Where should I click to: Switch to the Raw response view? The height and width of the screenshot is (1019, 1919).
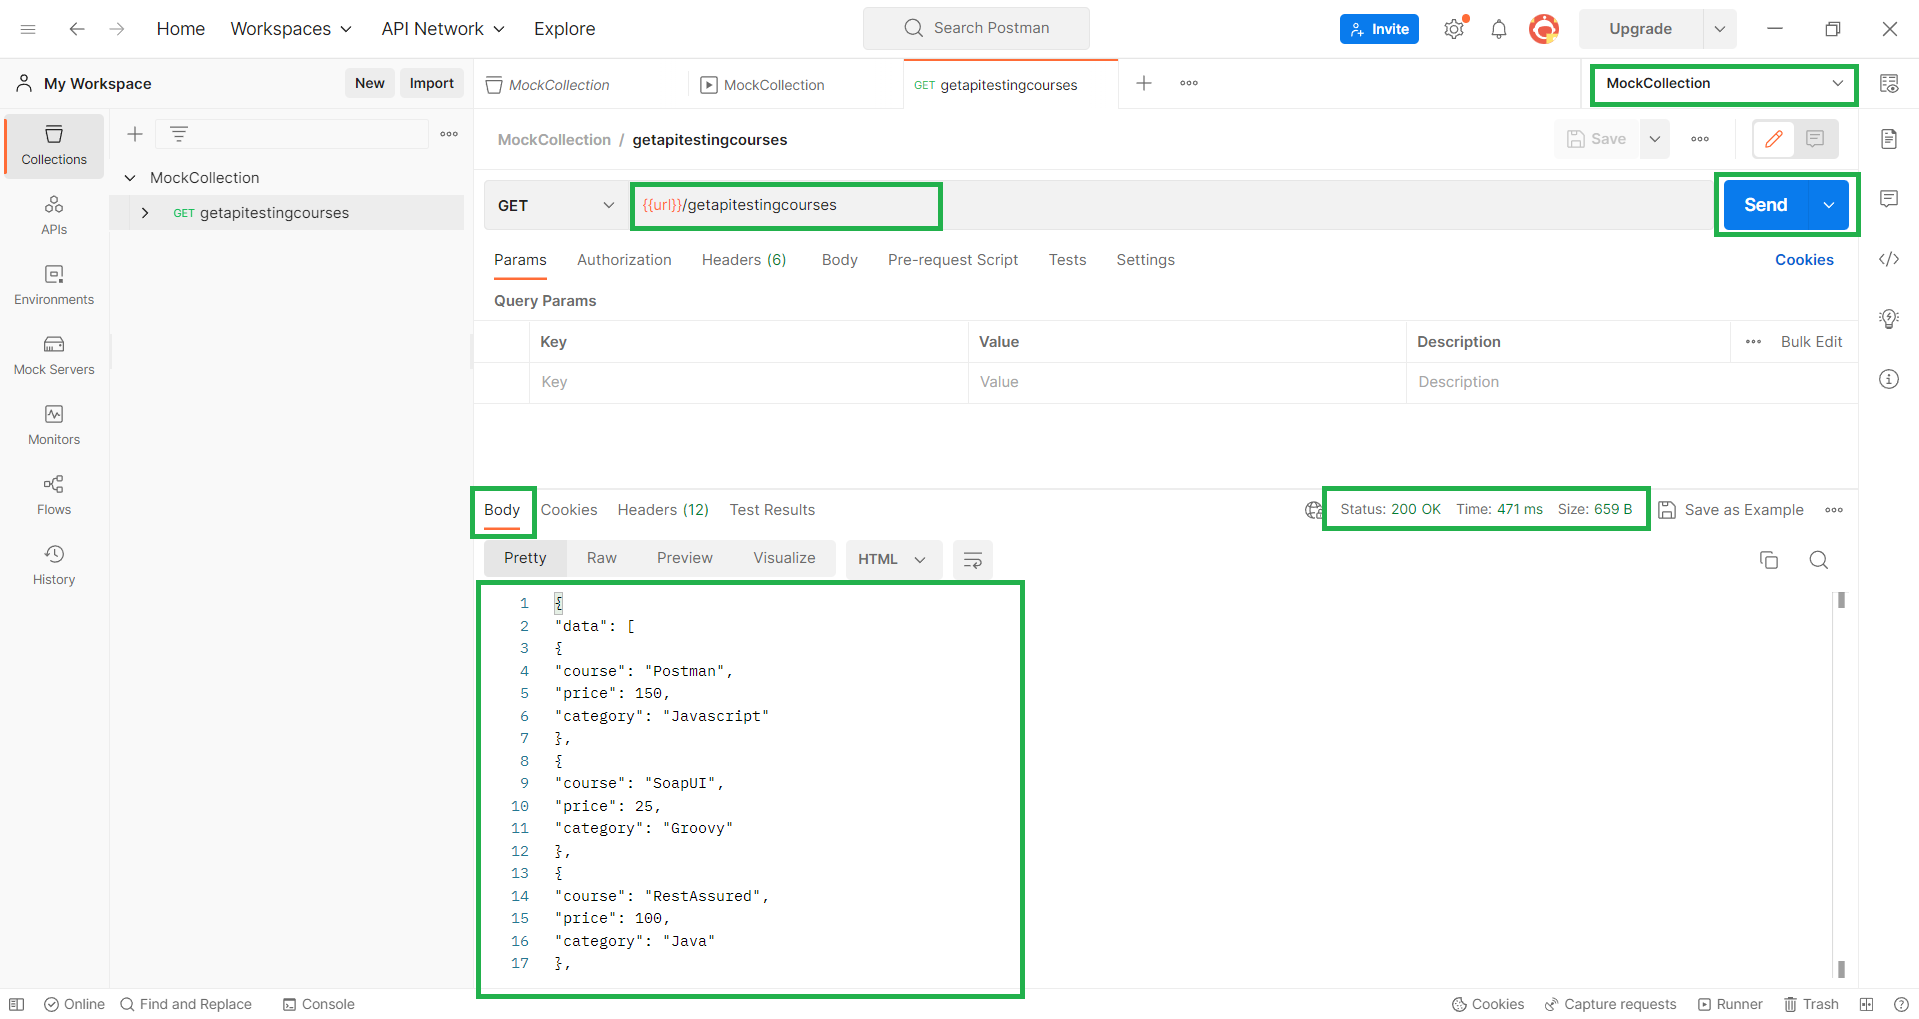[x=601, y=558]
